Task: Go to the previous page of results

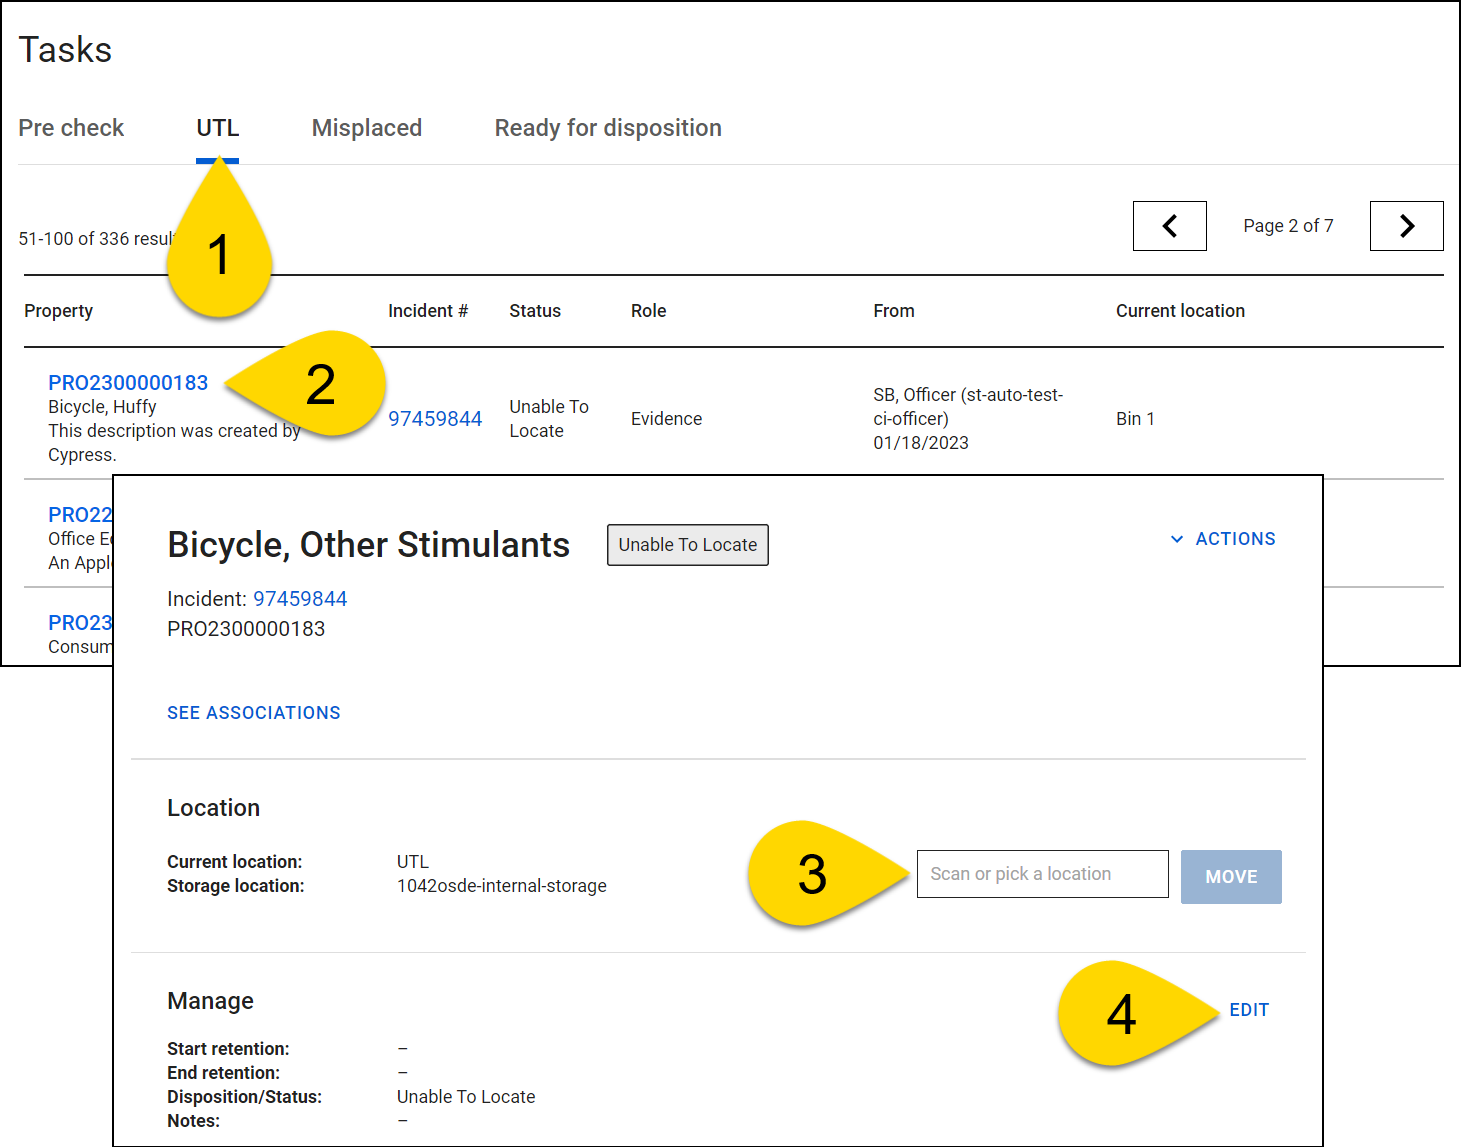Action: [x=1169, y=226]
